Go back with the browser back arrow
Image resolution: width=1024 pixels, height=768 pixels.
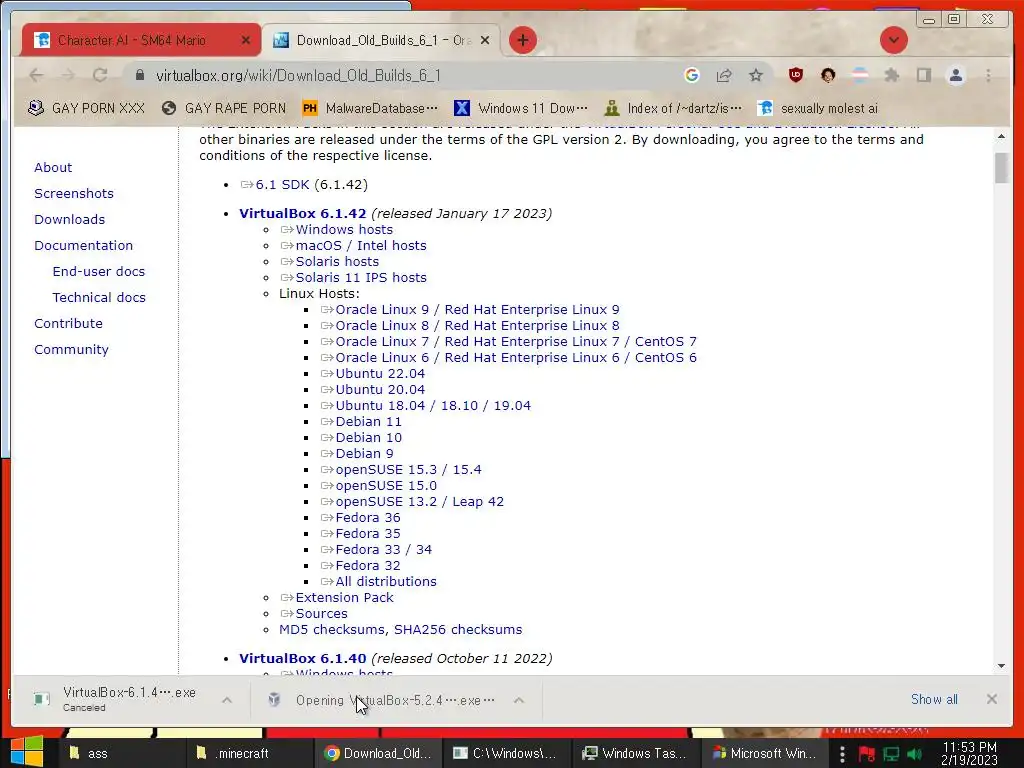(x=37, y=76)
